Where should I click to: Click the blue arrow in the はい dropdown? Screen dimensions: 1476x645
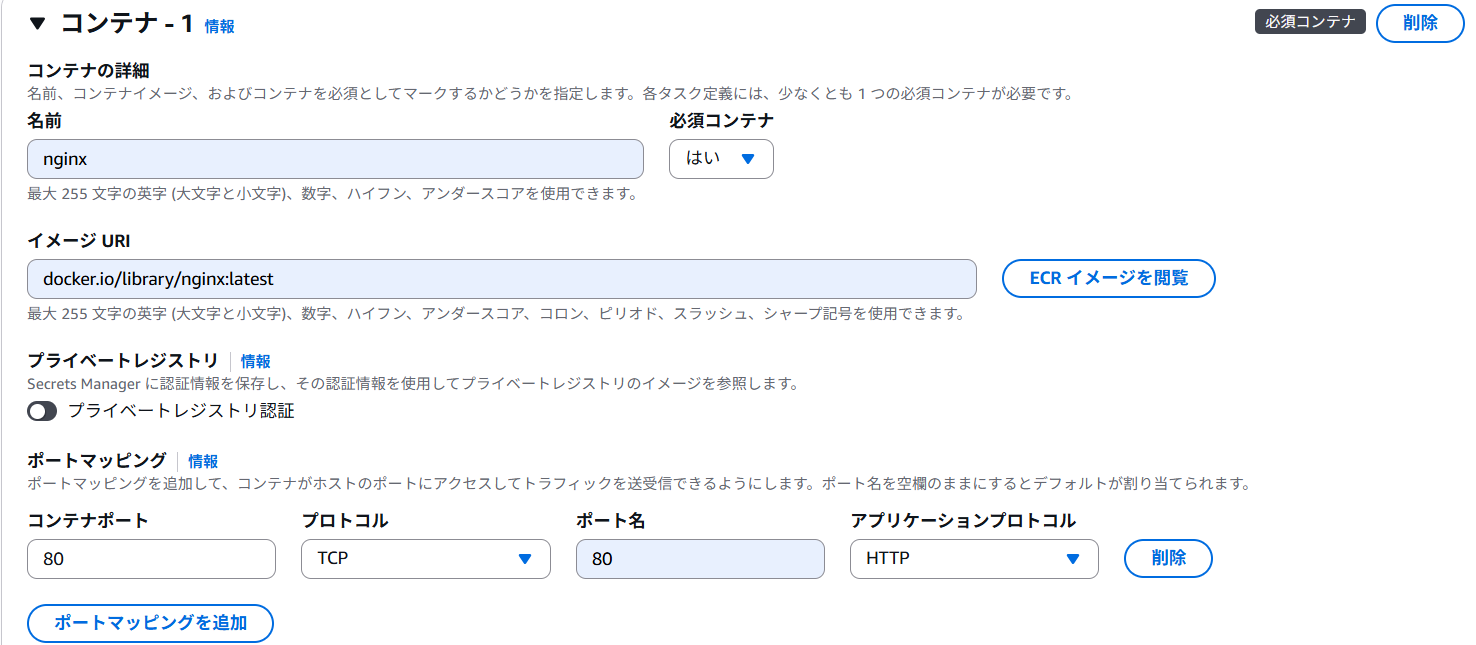747,159
